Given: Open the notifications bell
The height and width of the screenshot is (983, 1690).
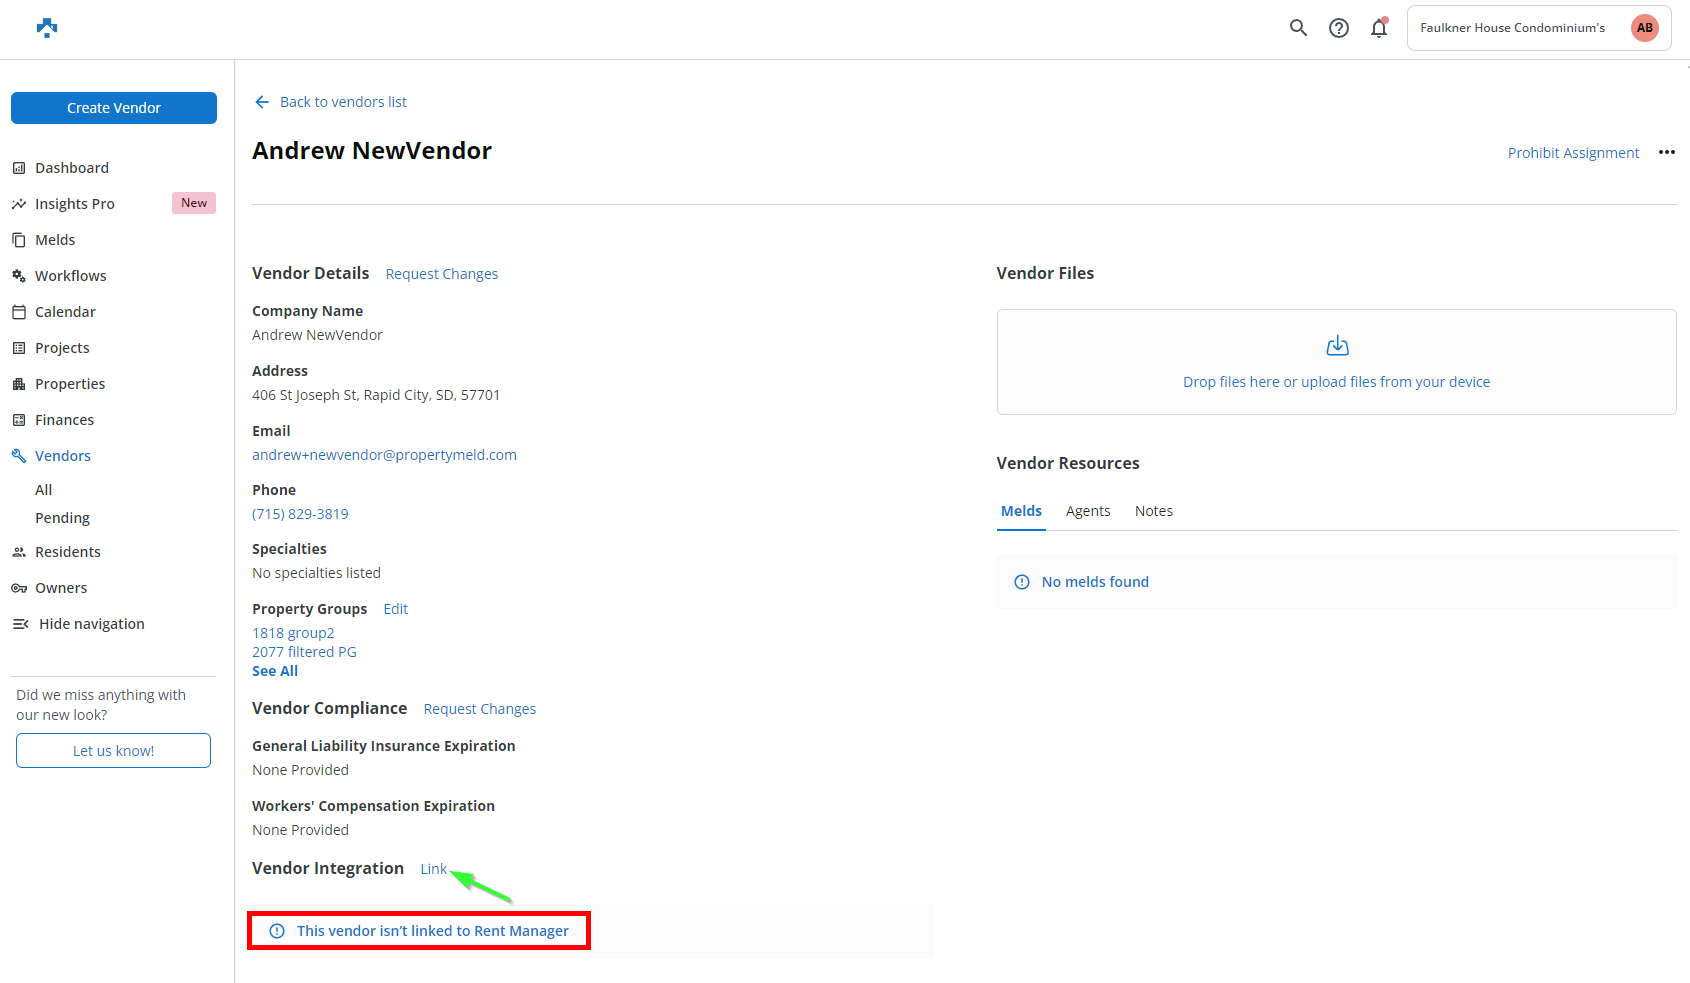Looking at the screenshot, I should pos(1379,28).
